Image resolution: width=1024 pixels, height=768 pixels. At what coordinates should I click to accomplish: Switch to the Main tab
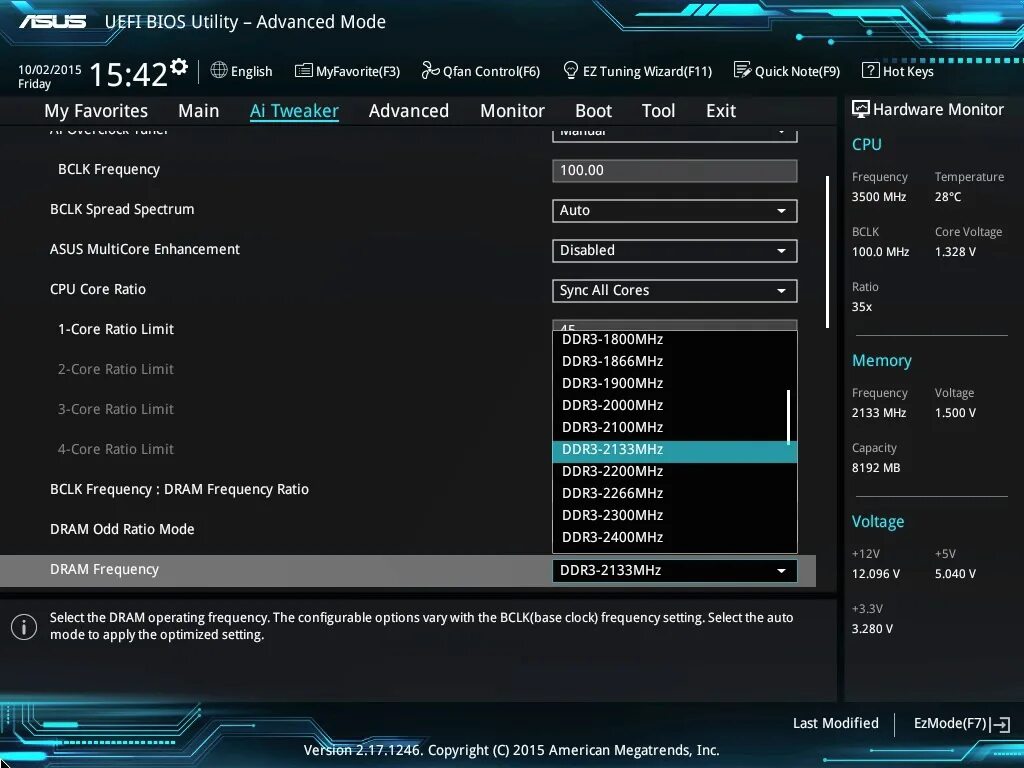click(199, 110)
